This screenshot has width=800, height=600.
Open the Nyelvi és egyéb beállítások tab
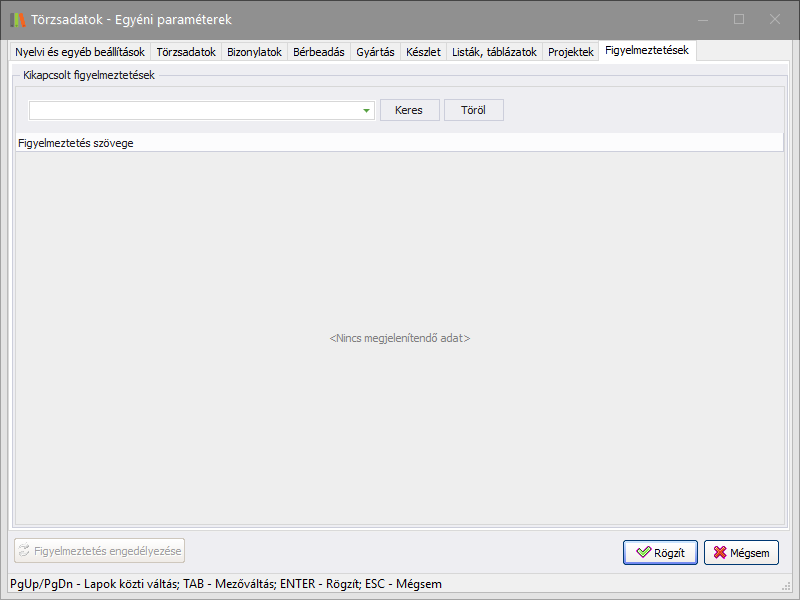click(x=79, y=52)
